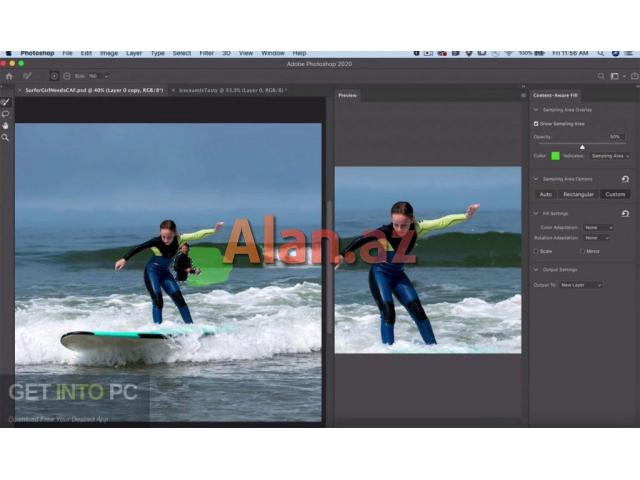Viewport: 640px width, 480px height.
Task: Open the Color Adaptation dropdown
Action: (598, 227)
